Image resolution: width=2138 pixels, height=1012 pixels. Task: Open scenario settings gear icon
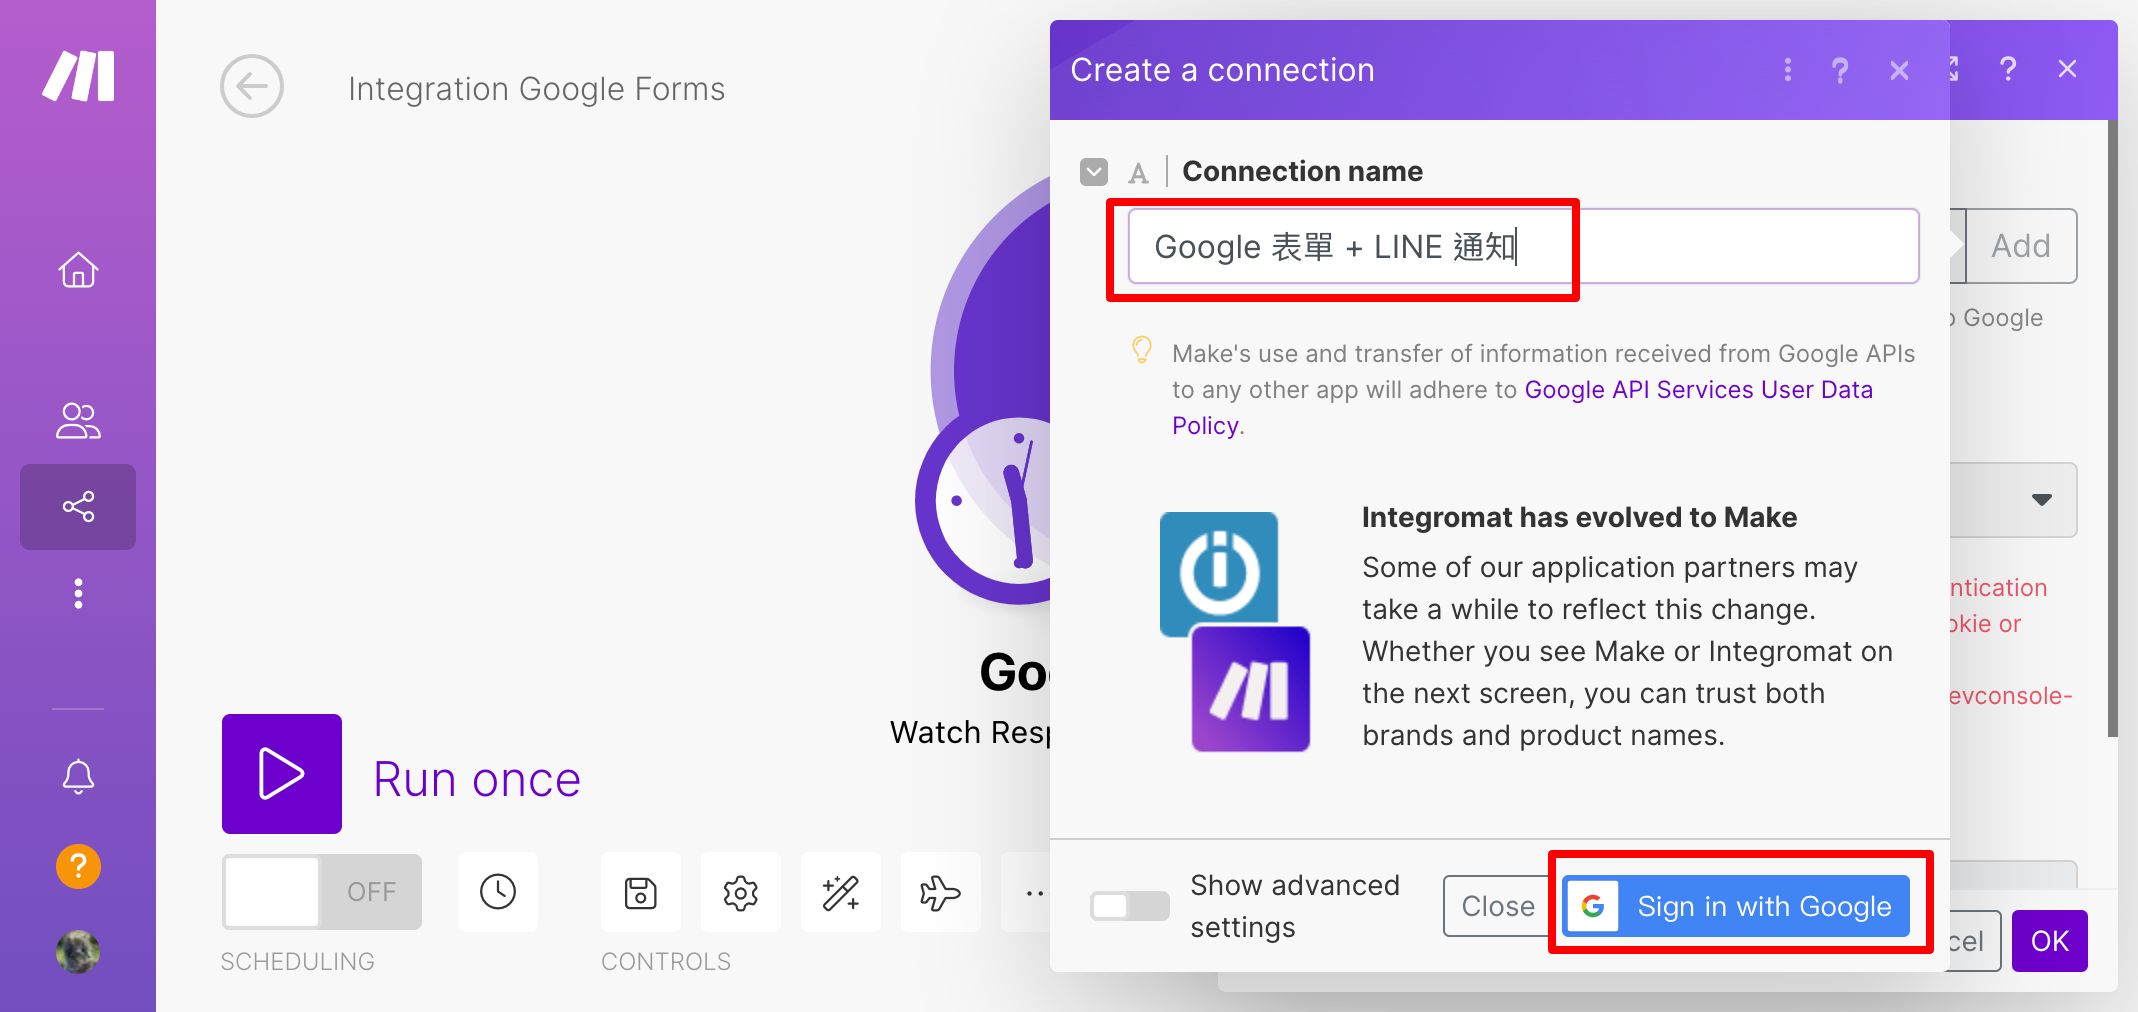pos(741,892)
